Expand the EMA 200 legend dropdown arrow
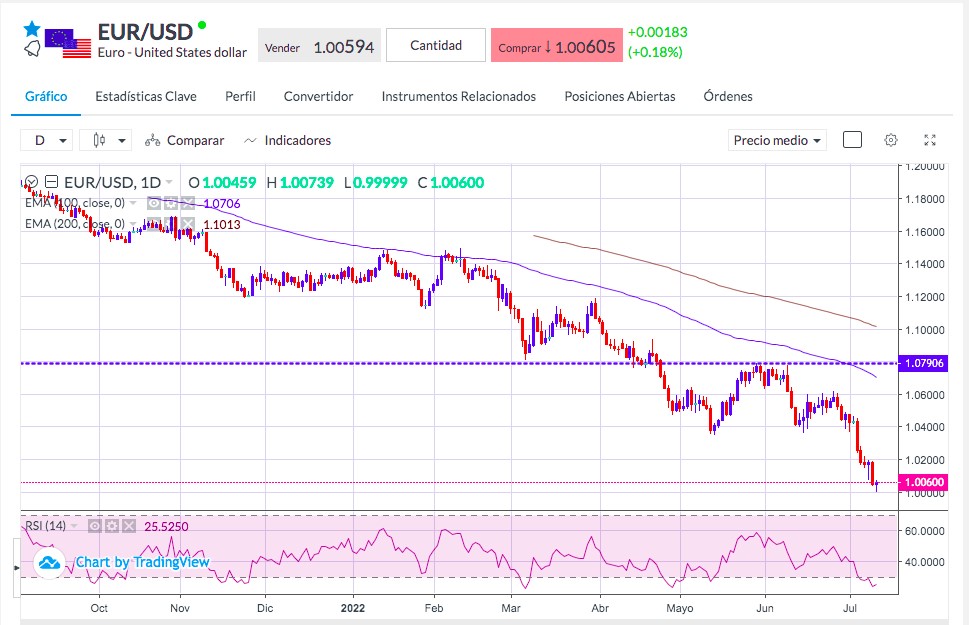This screenshot has height=625, width=969. pos(133,224)
